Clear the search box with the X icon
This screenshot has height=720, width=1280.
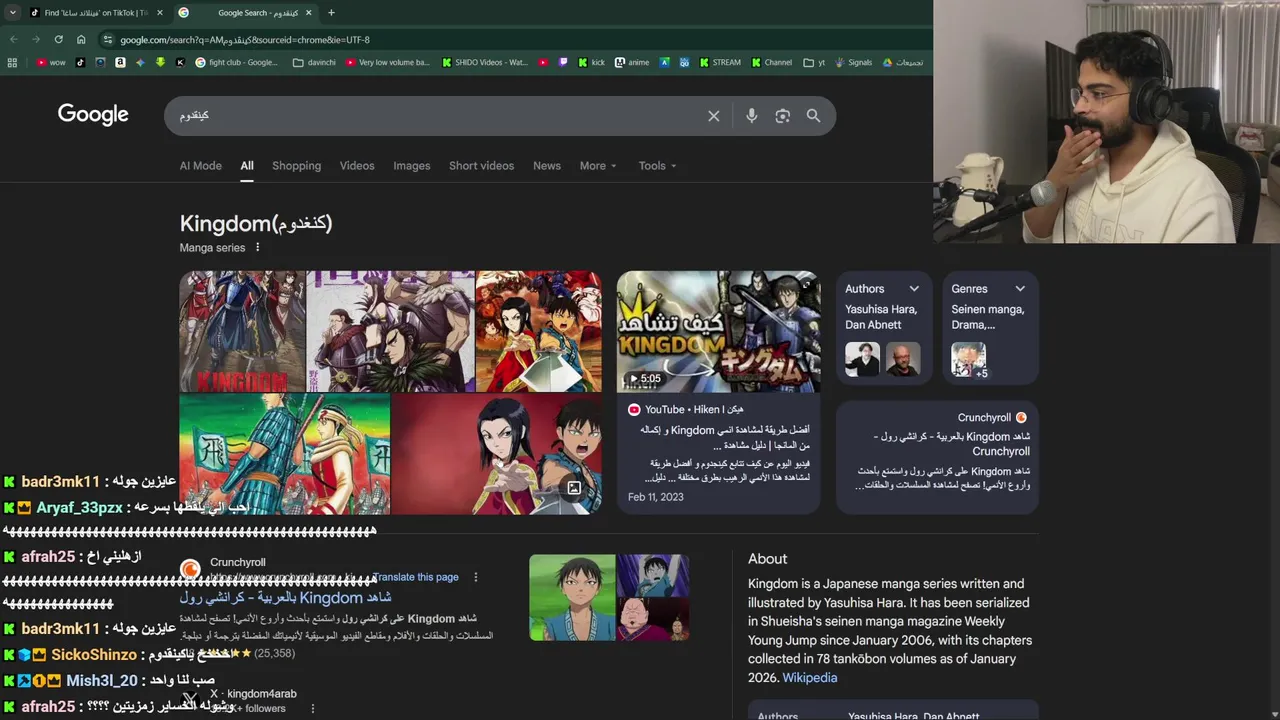click(x=714, y=116)
